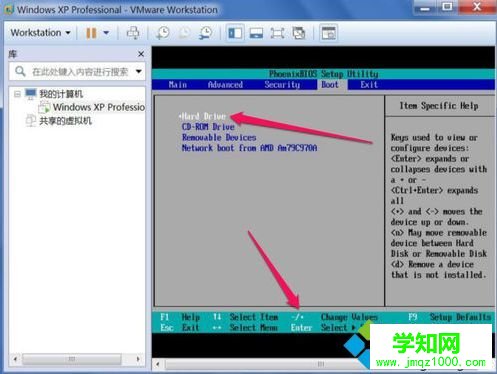Viewport: 497px width, 374px height.
Task: Take a snapshot of the virtual machine
Action: click(x=163, y=33)
